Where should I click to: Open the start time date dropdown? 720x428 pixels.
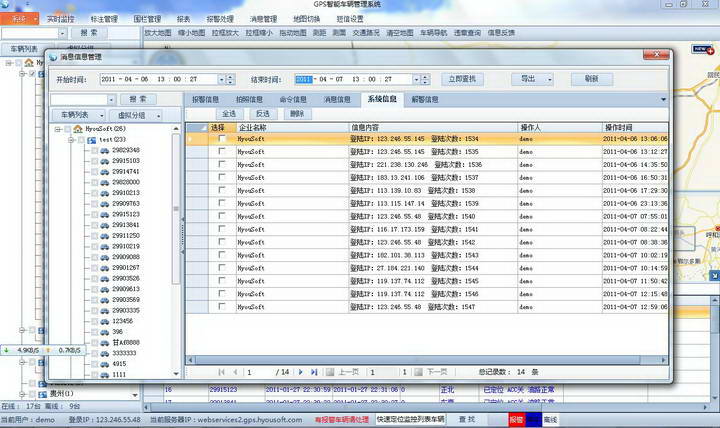[x=221, y=80]
